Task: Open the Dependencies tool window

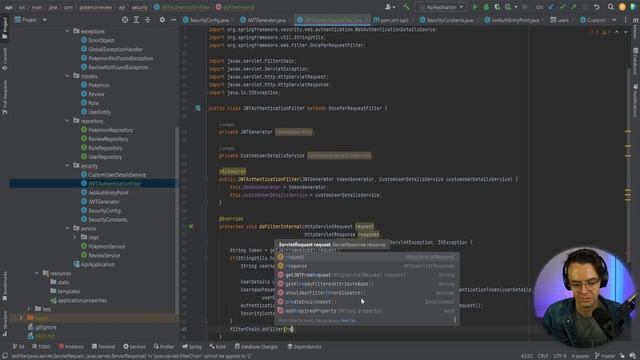Action: [x=304, y=347]
